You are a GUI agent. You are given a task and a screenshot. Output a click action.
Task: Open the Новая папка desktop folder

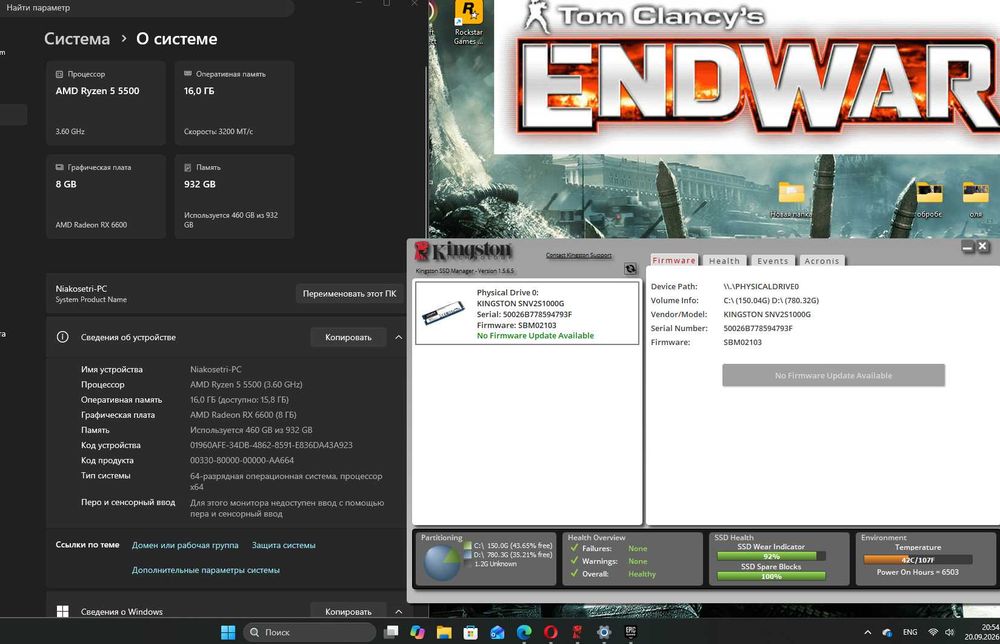click(791, 200)
